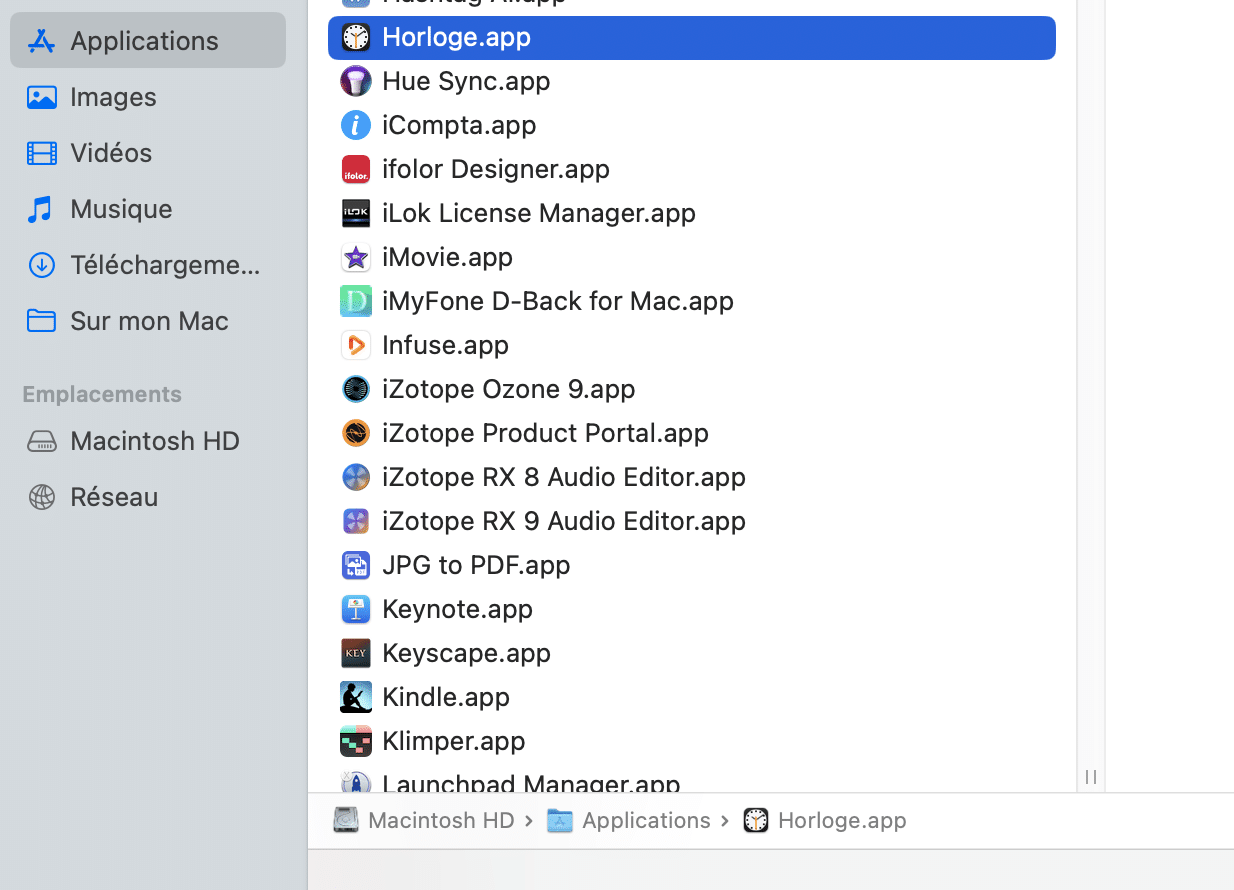Click the Horloge.app clock icon in list

coord(356,37)
